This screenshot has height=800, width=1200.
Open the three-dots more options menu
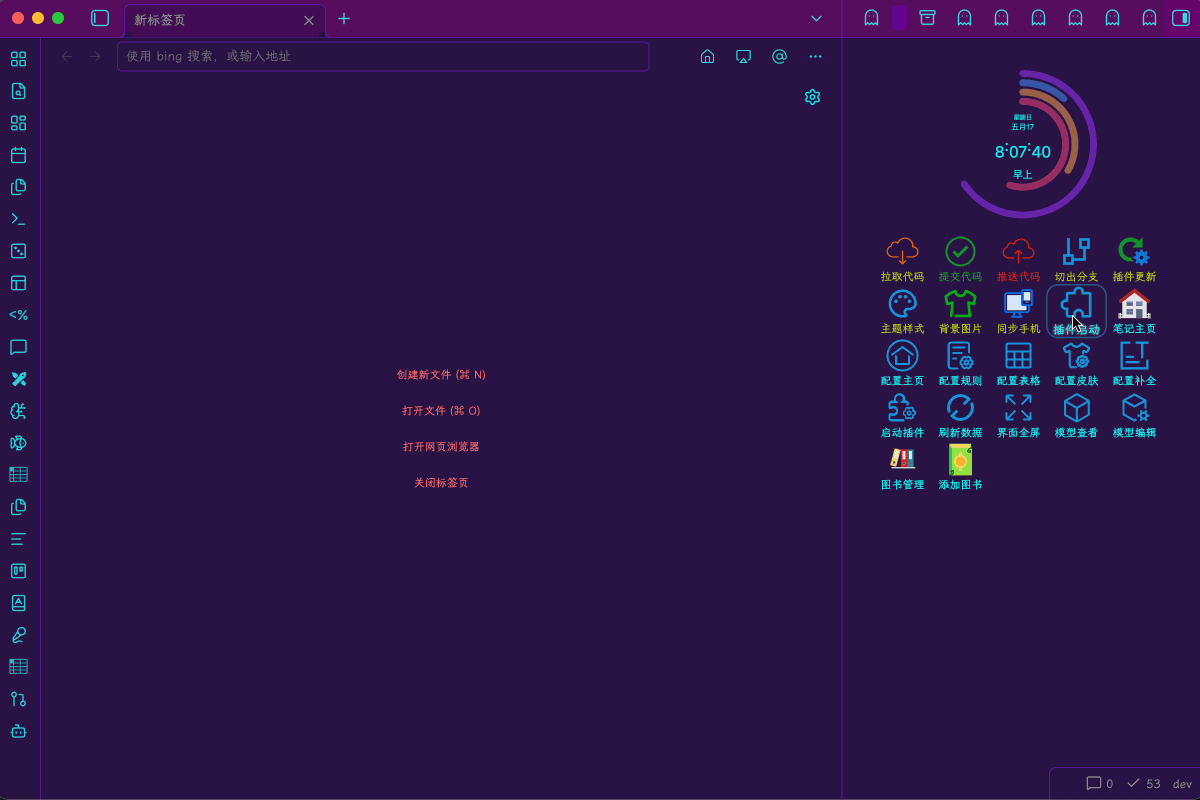[x=816, y=56]
